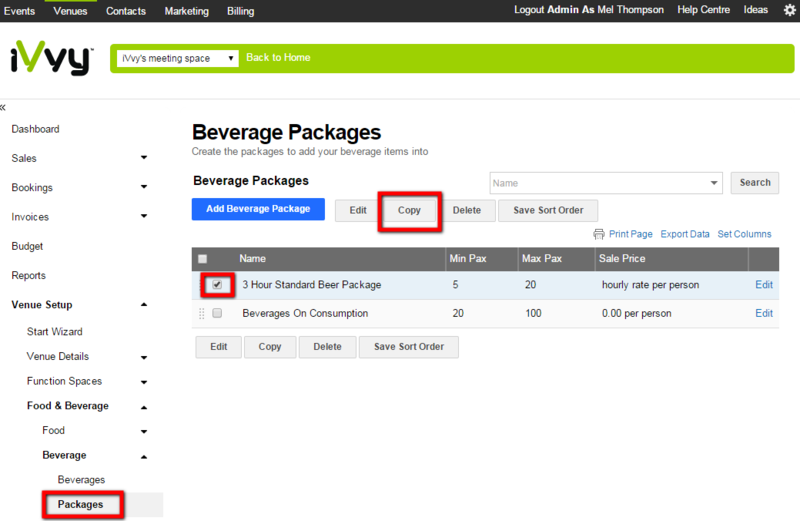The image size is (800, 521).
Task: Click Edit link for Beverages On Consumption
Action: click(x=764, y=313)
